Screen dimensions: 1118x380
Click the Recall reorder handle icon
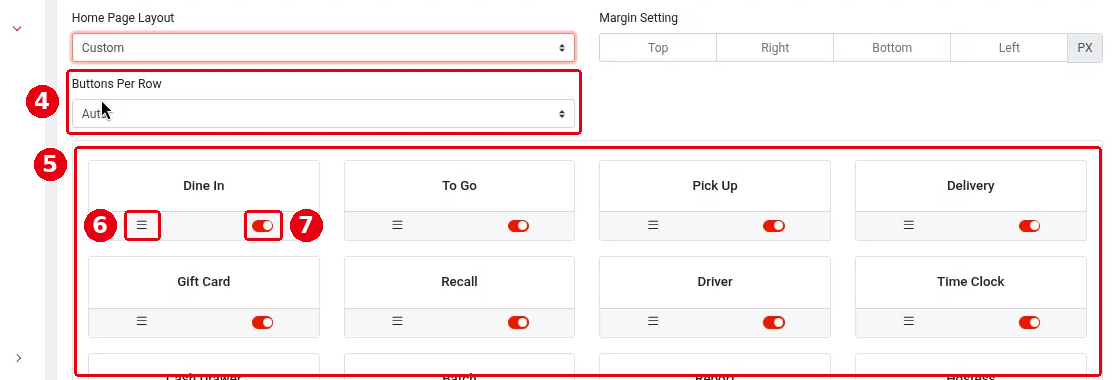coord(397,322)
